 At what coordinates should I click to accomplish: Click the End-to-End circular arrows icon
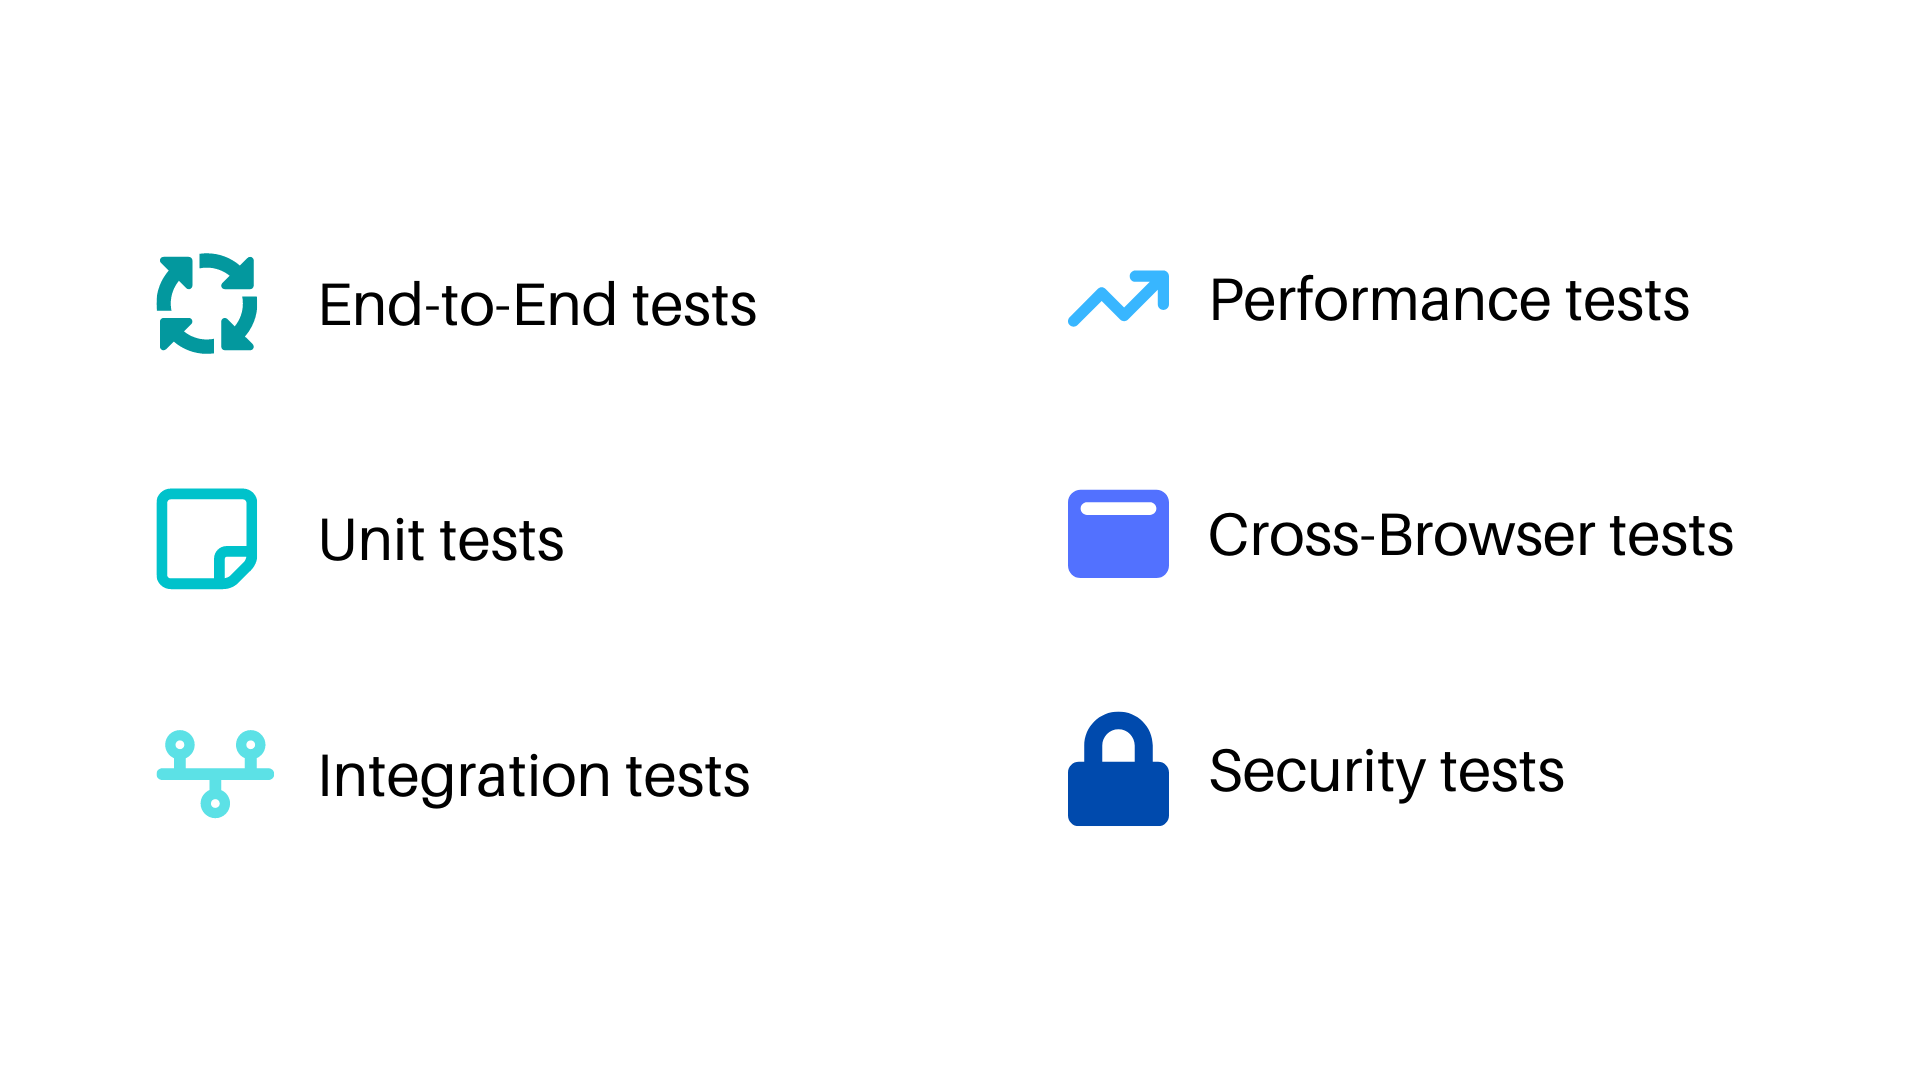pos(207,303)
